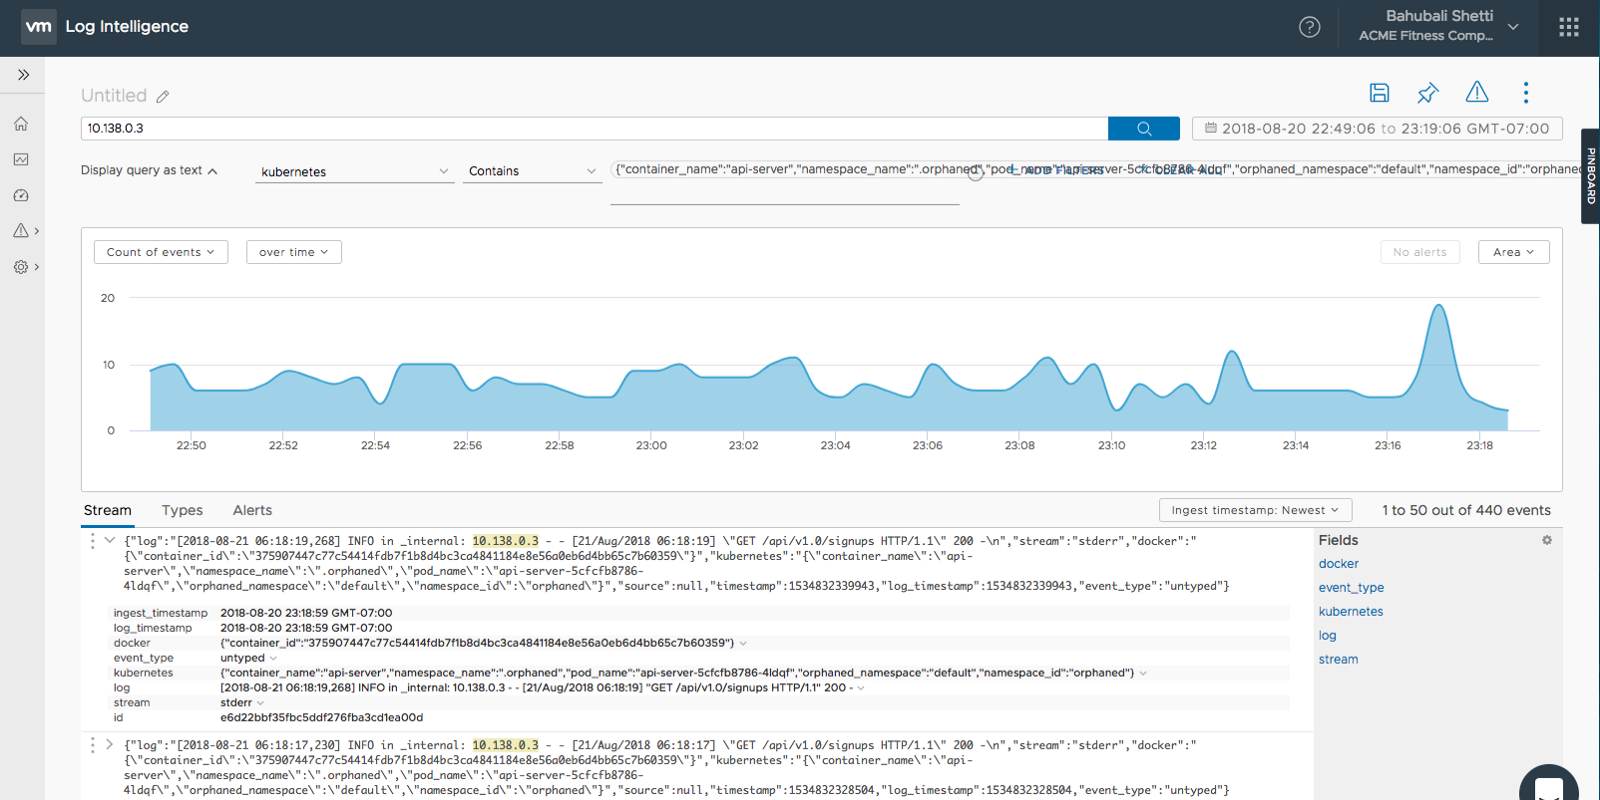Screen dimensions: 1600x800
Task: Click the No alerts button
Action: (1420, 252)
